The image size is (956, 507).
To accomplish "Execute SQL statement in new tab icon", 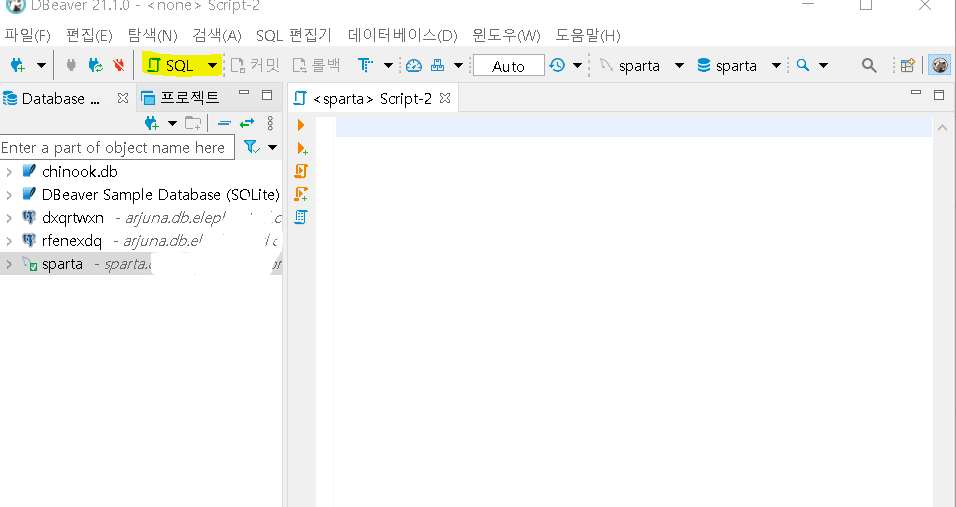I will coord(302,148).
